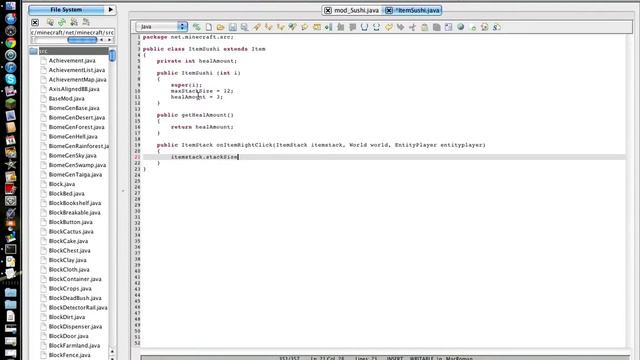Screen dimensions: 640x360
Task: Click the green plus icon in file browser toolbar
Action: [62, 22]
